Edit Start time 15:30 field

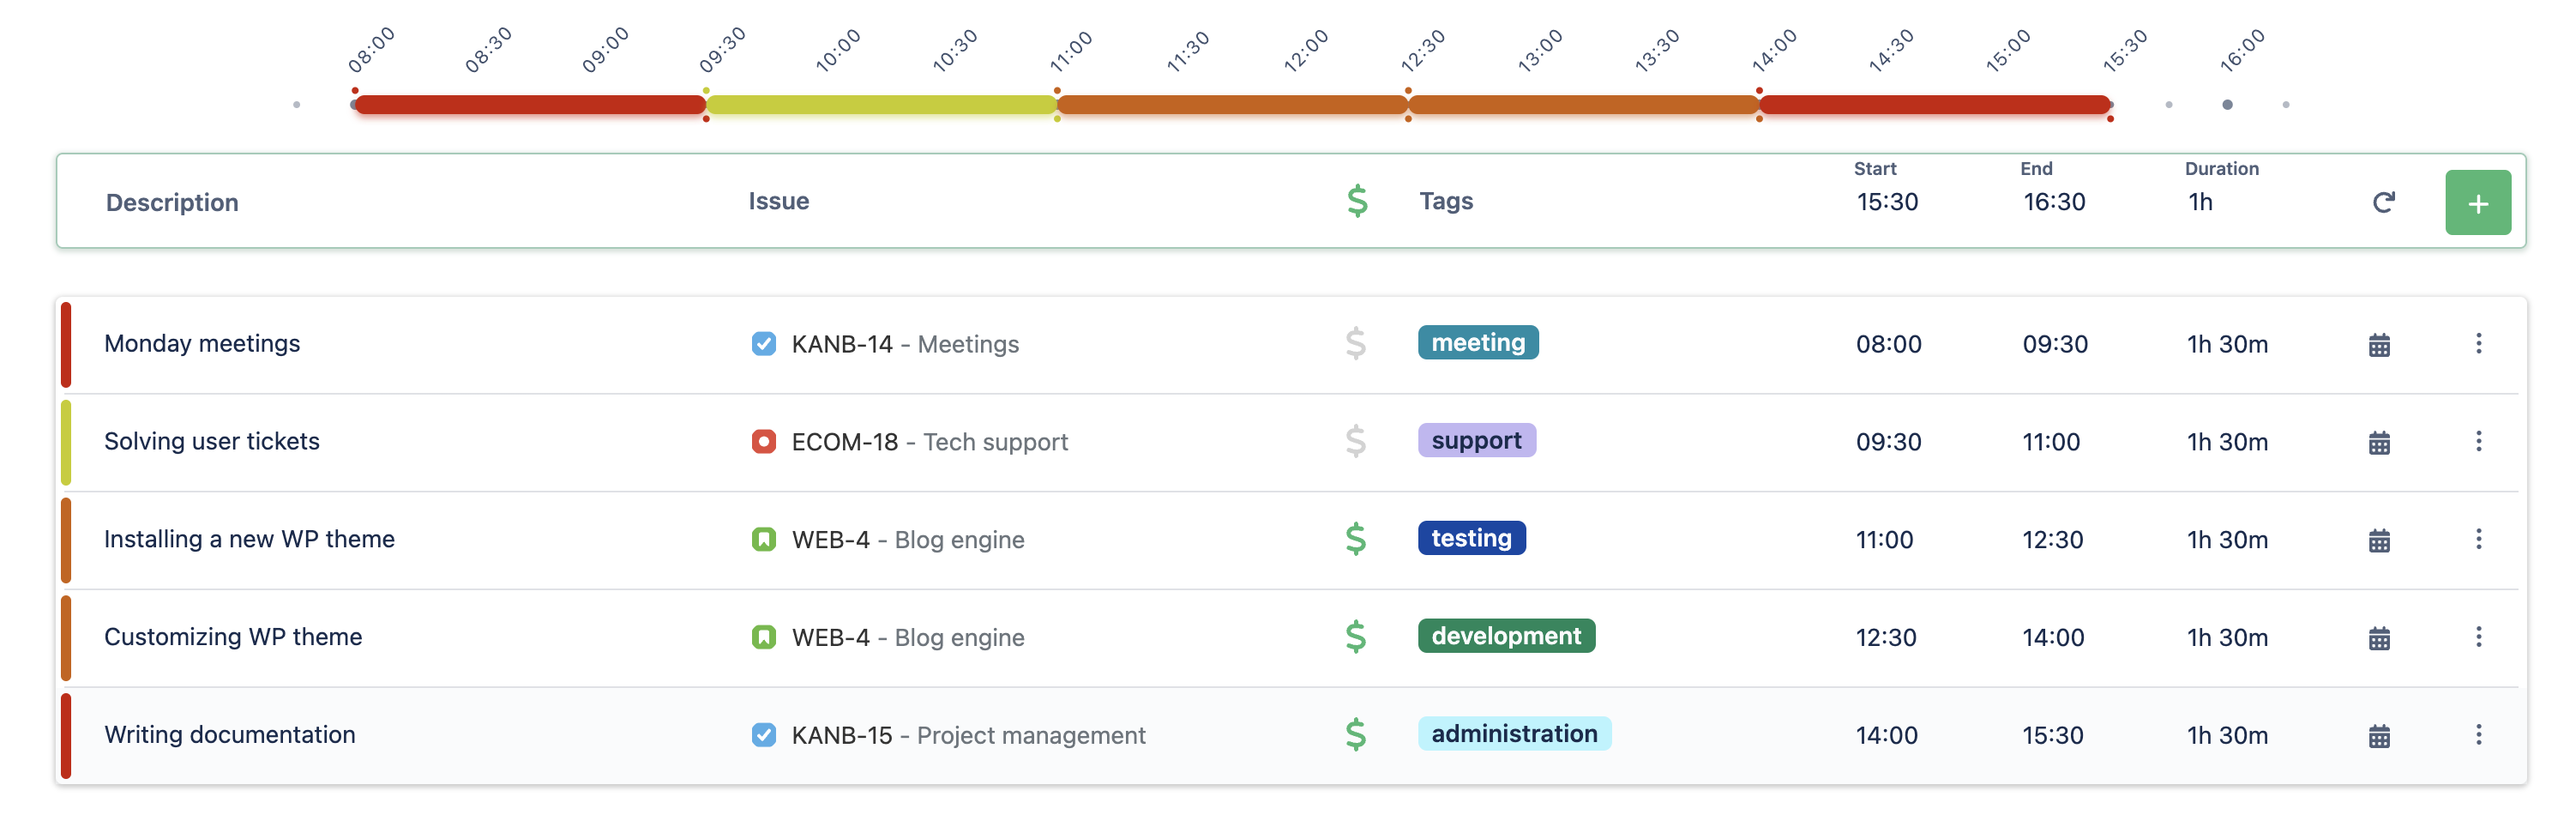tap(1887, 202)
